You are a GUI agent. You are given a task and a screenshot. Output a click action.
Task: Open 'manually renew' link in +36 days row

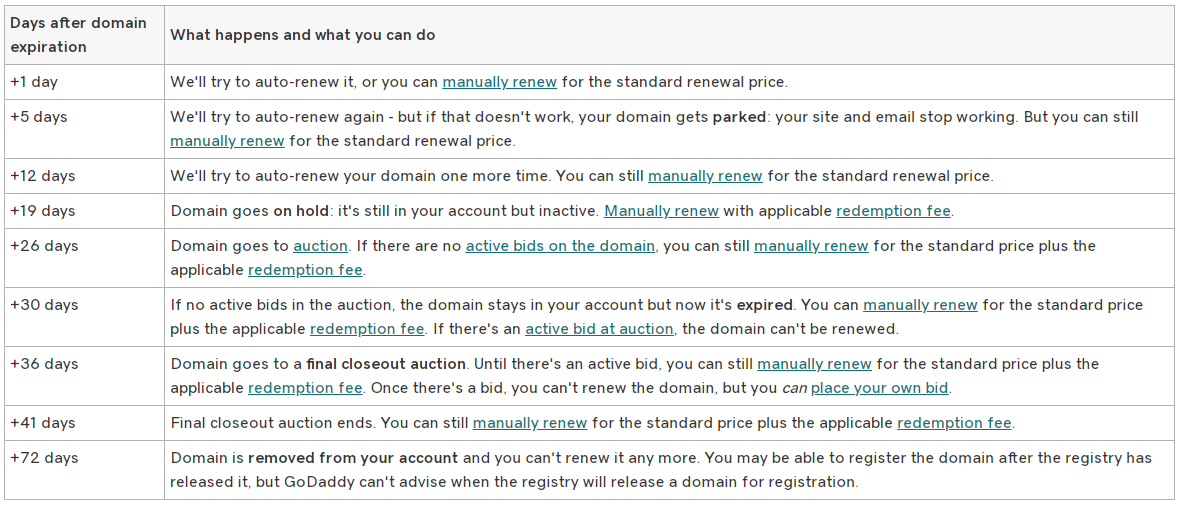(814, 364)
